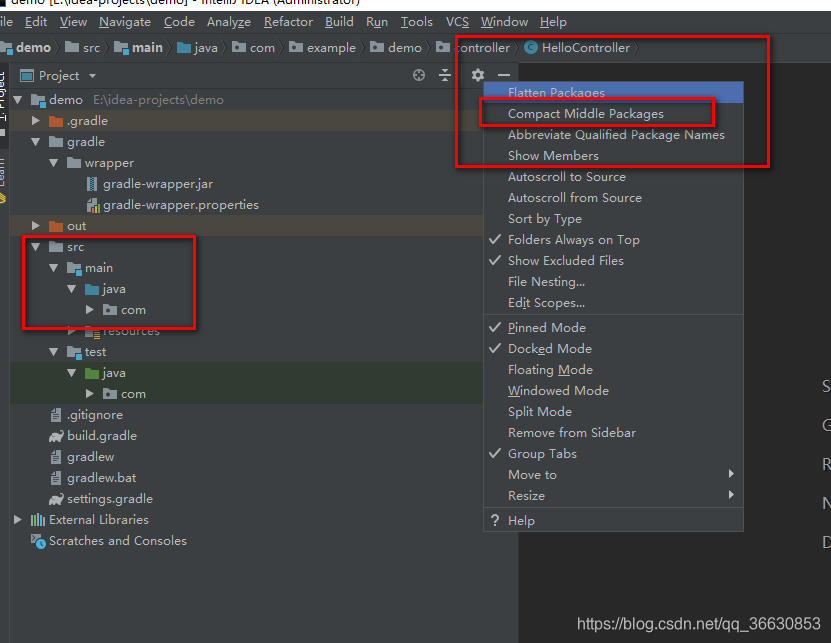Image resolution: width=831 pixels, height=643 pixels.
Task: Collapse the gradle folder node
Action: coord(36,142)
